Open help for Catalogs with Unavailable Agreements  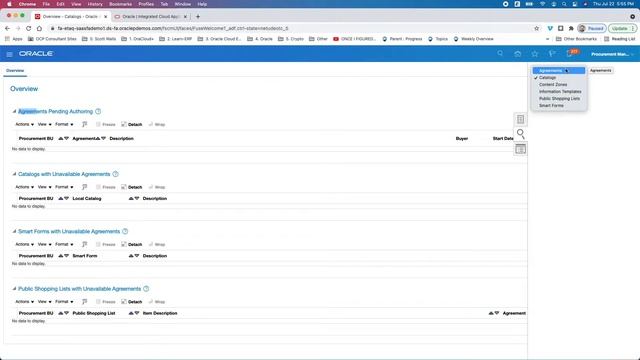point(116,174)
